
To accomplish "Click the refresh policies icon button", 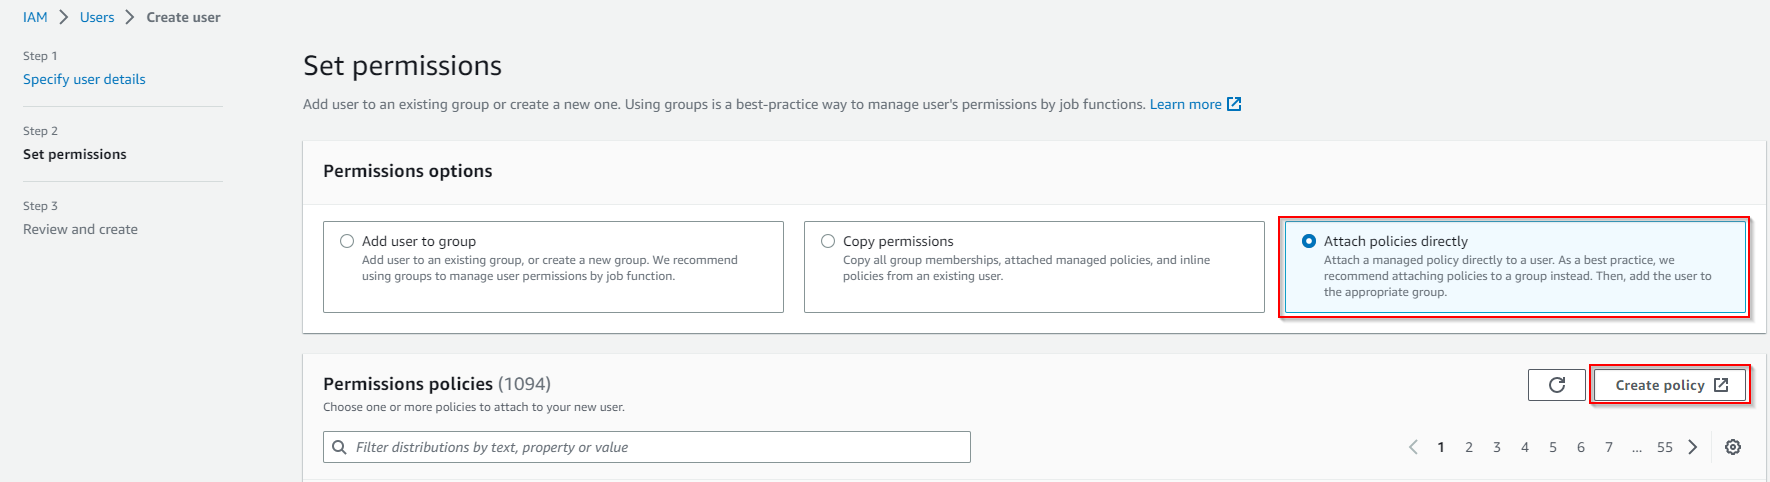I will [1556, 385].
